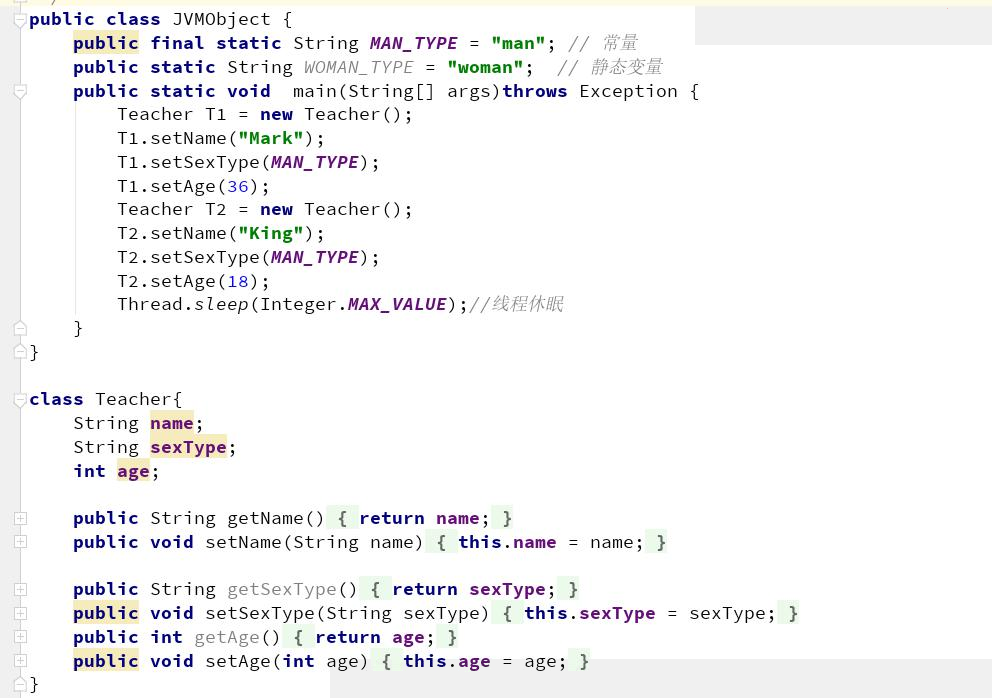The width and height of the screenshot is (992, 698).
Task: Expand the folded getSexType() method
Action: click(20, 590)
